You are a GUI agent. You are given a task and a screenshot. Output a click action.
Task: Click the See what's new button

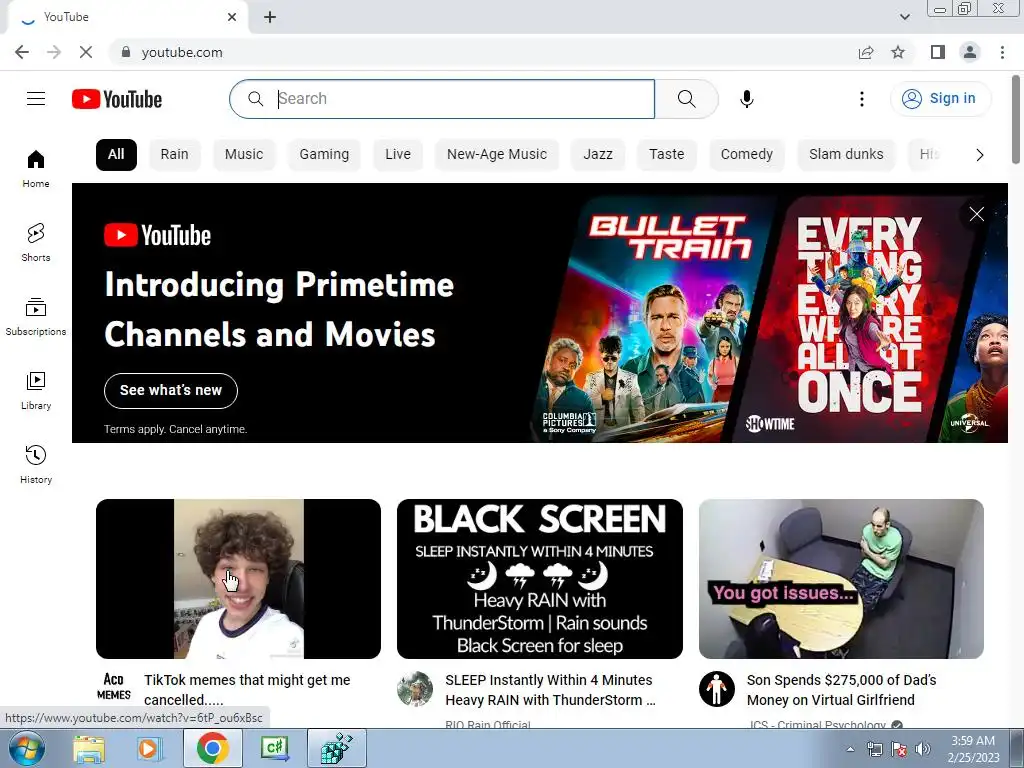pyautogui.click(x=170, y=391)
